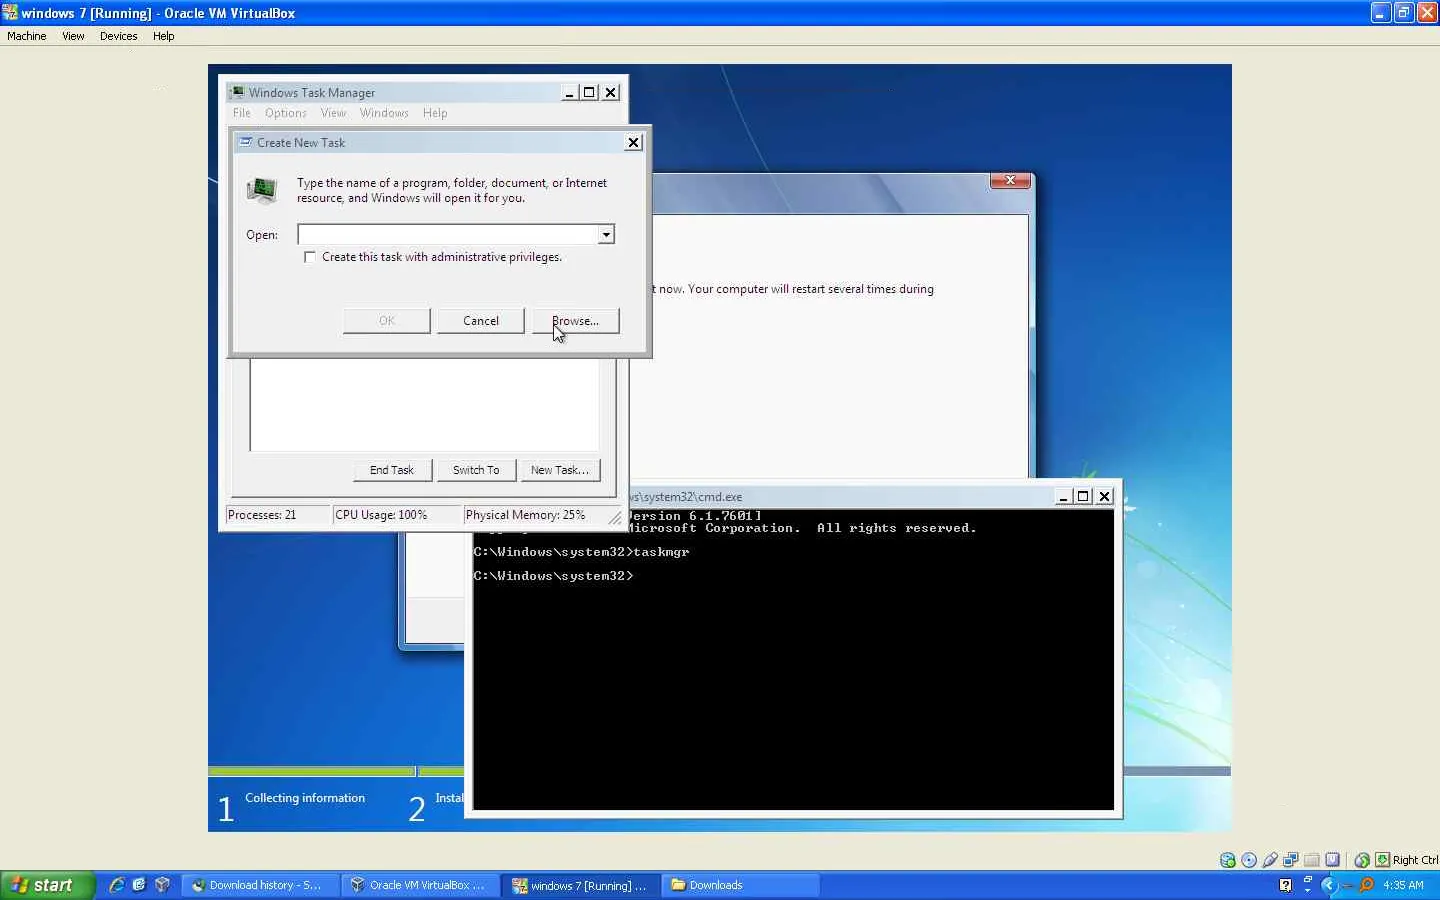
Task: Maximize the Windows Task Manager window
Action: (589, 92)
